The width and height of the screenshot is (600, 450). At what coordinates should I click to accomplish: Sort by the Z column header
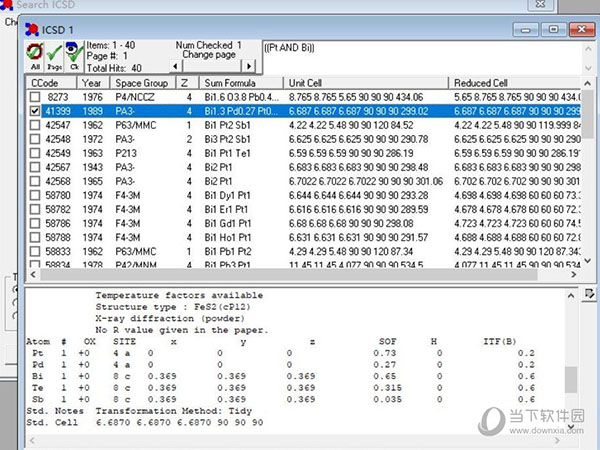[187, 83]
